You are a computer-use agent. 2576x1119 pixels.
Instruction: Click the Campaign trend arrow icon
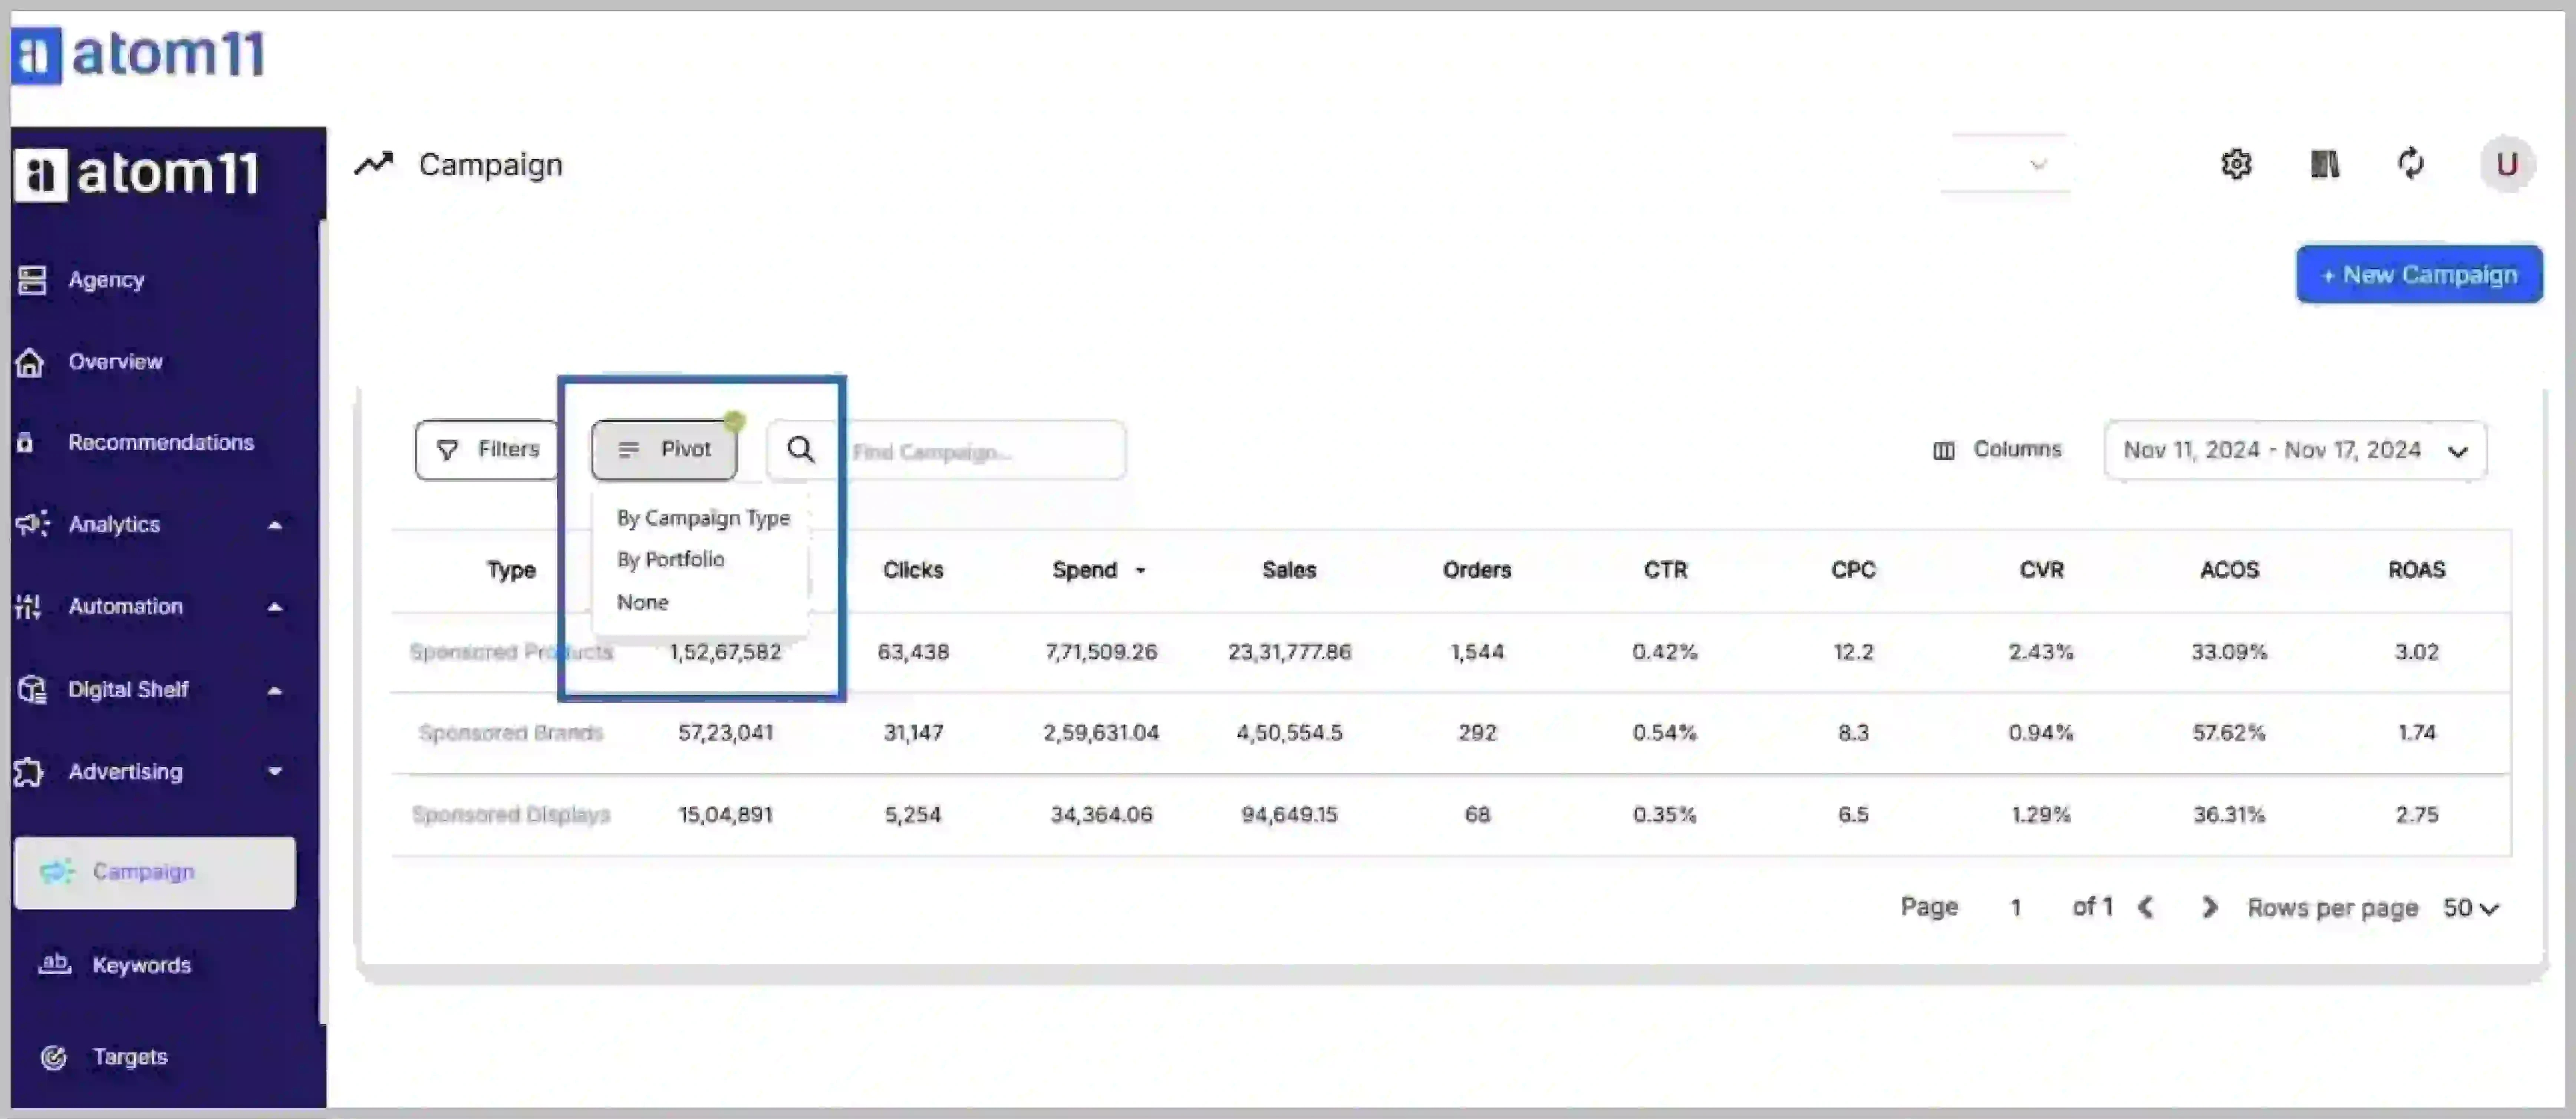coord(374,164)
